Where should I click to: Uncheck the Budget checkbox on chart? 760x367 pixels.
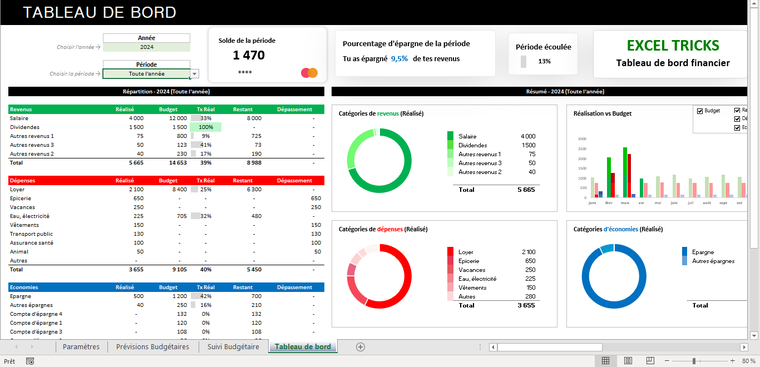[699, 111]
